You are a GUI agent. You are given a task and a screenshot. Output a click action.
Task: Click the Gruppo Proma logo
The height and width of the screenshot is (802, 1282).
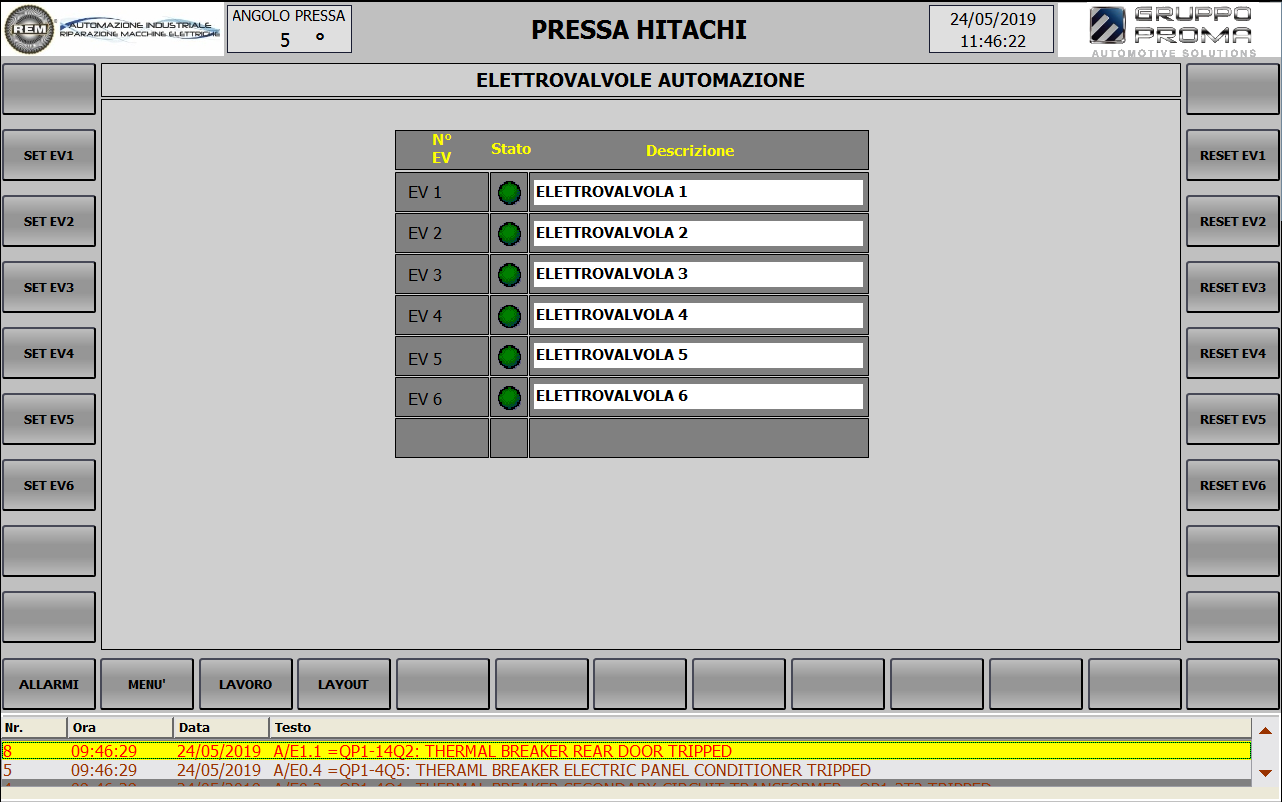coord(1168,29)
